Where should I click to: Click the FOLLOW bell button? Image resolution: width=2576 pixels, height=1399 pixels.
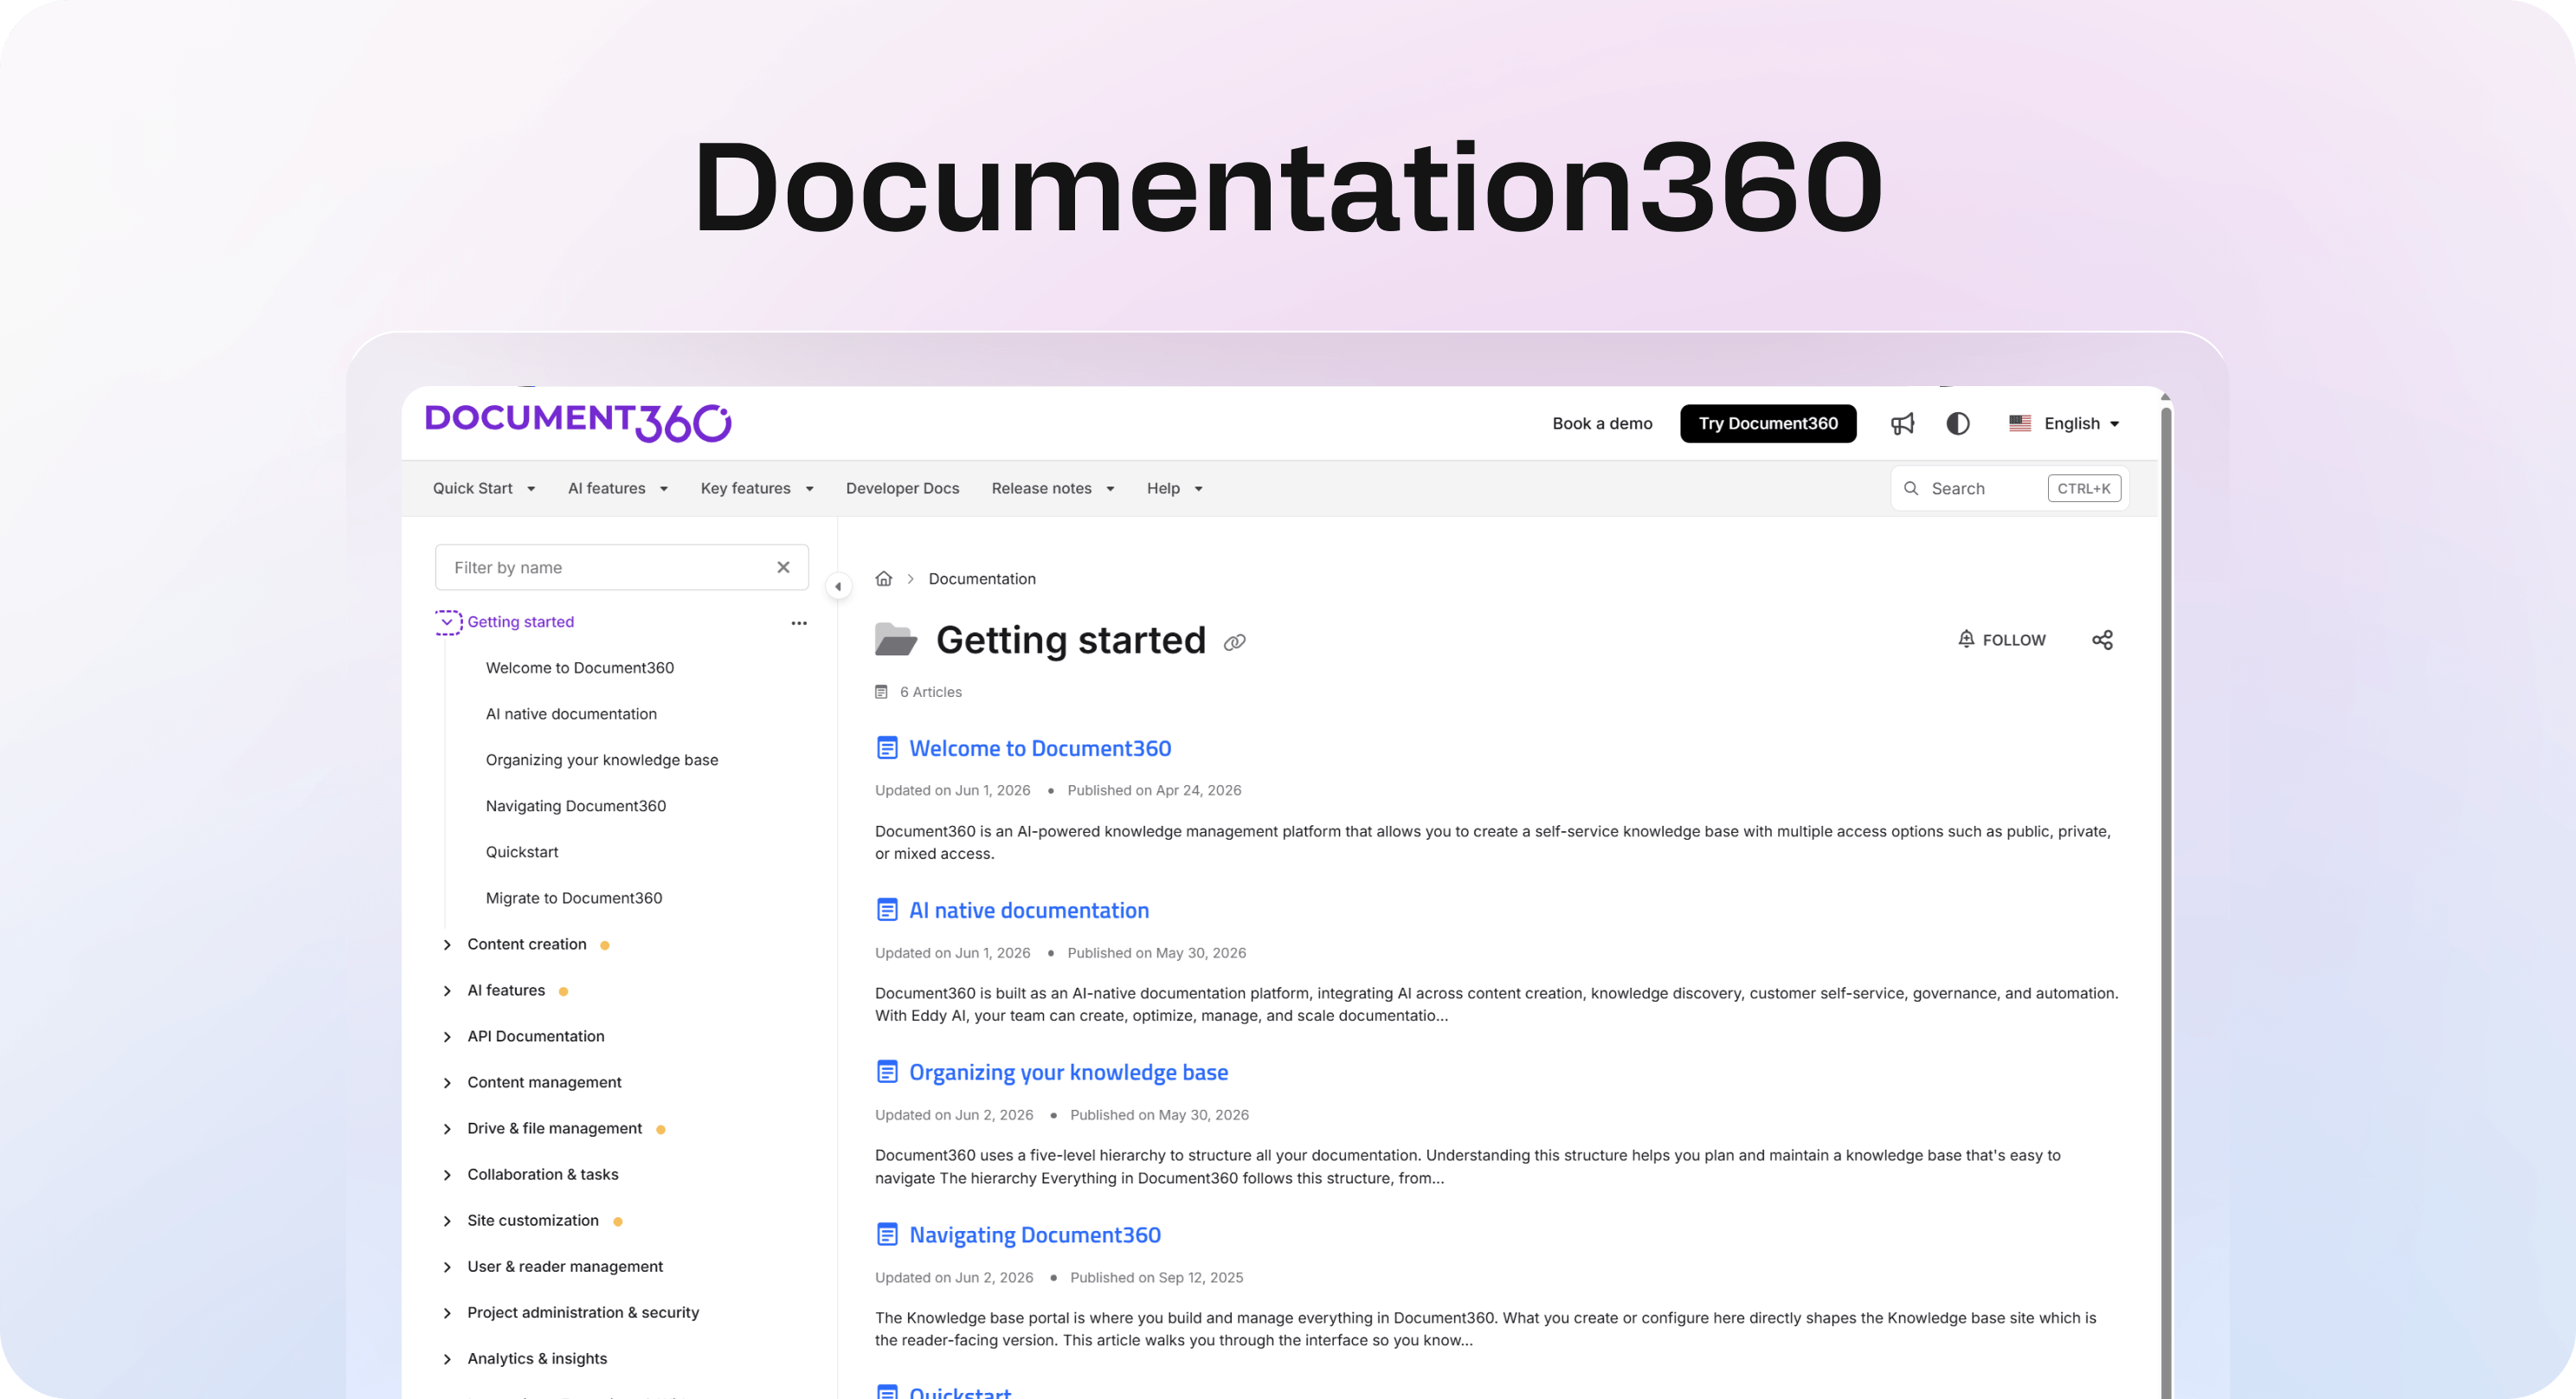[2001, 639]
